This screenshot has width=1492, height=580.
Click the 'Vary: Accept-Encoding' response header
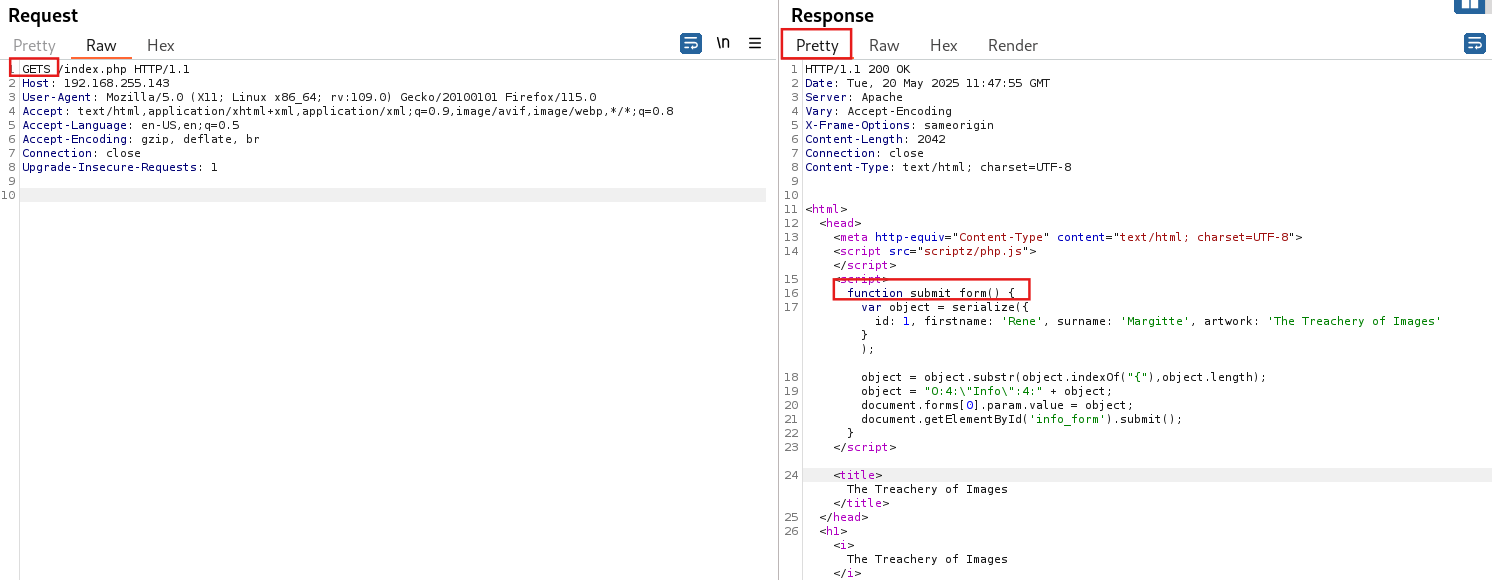click(878, 111)
